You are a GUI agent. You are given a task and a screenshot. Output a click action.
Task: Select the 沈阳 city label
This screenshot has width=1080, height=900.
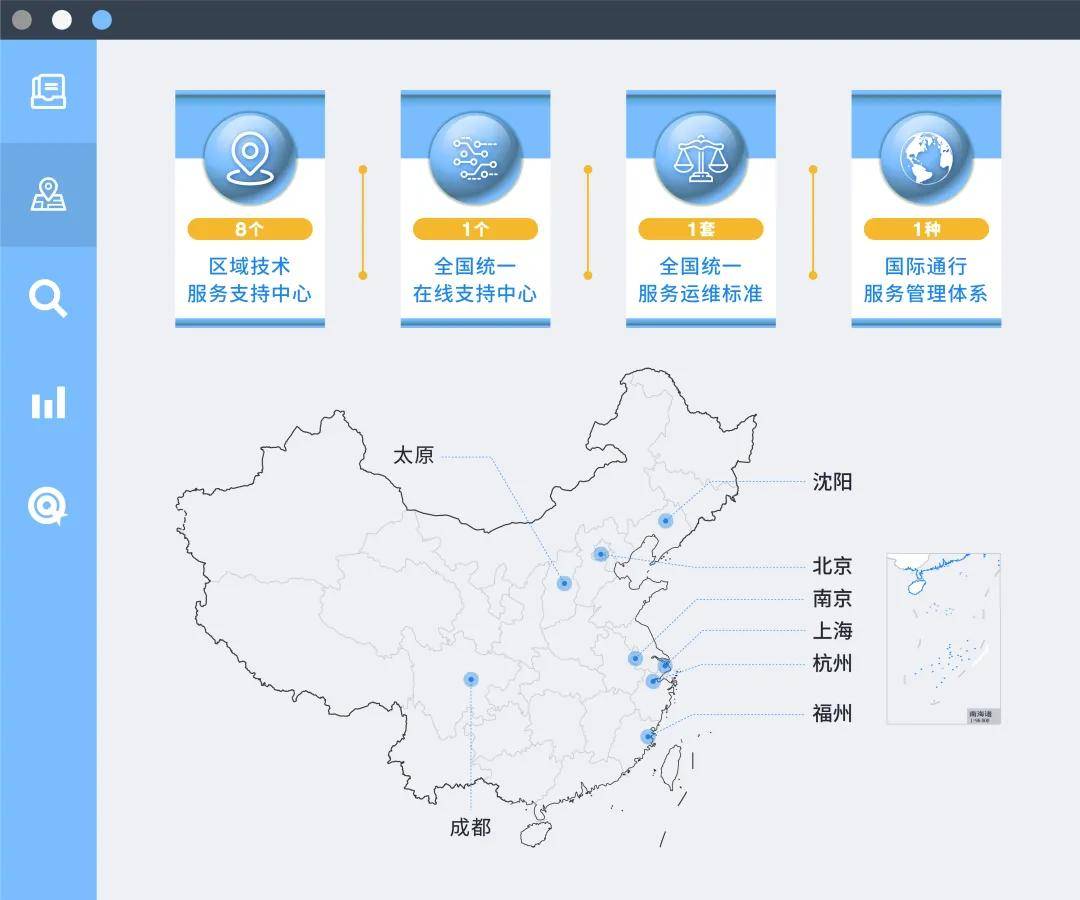832,482
